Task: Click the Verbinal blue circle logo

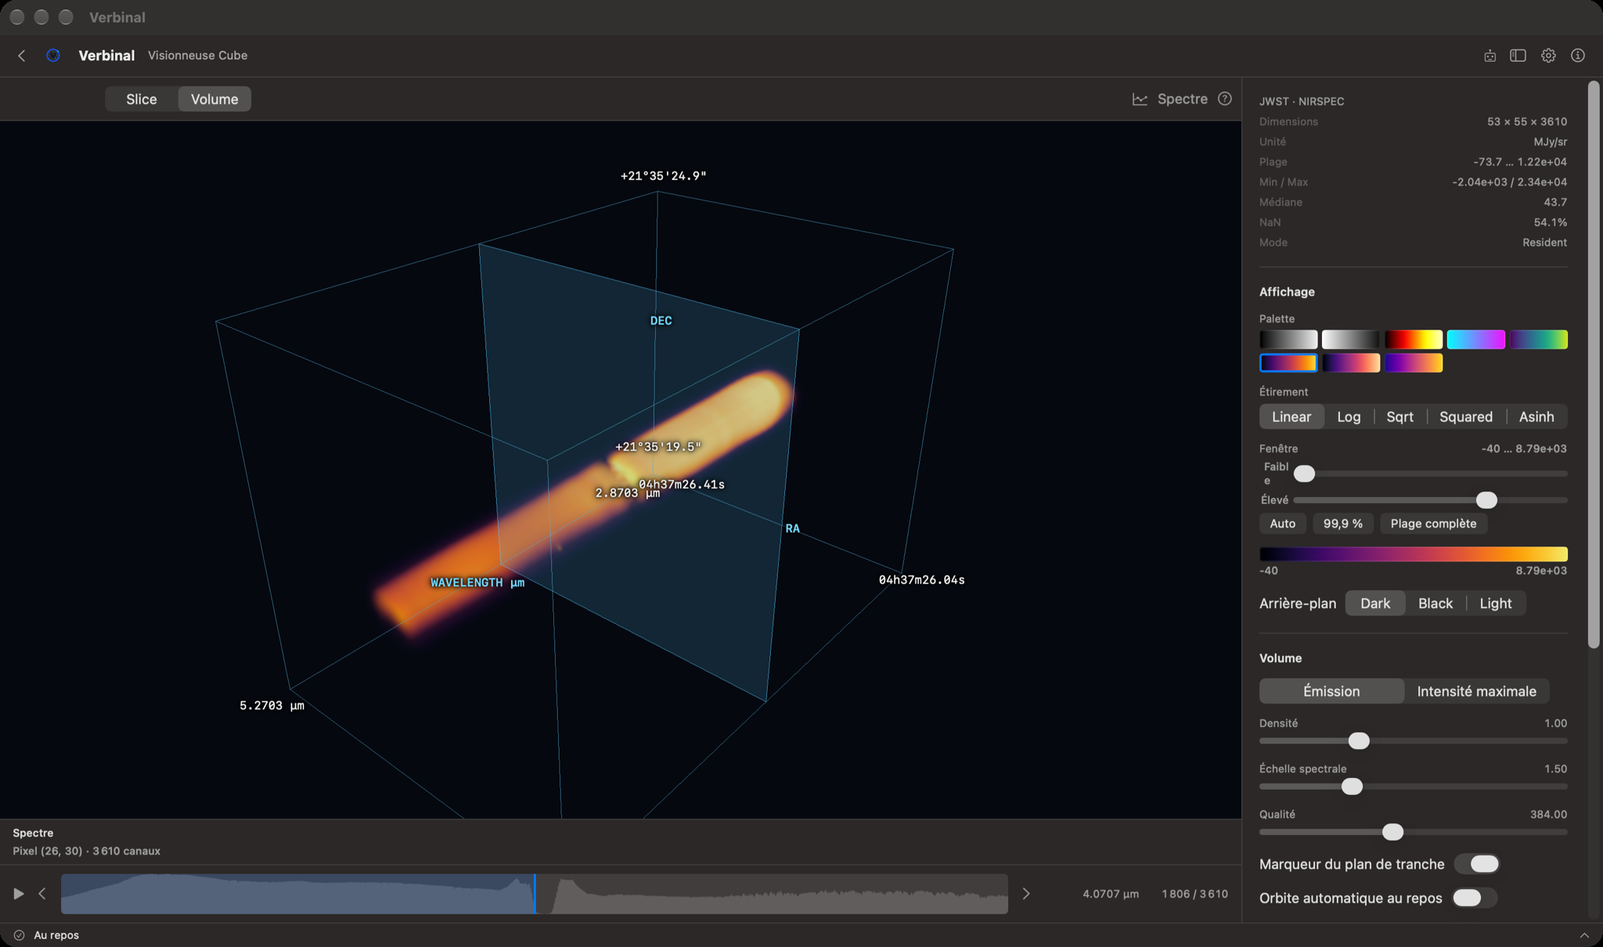Action: pos(53,56)
